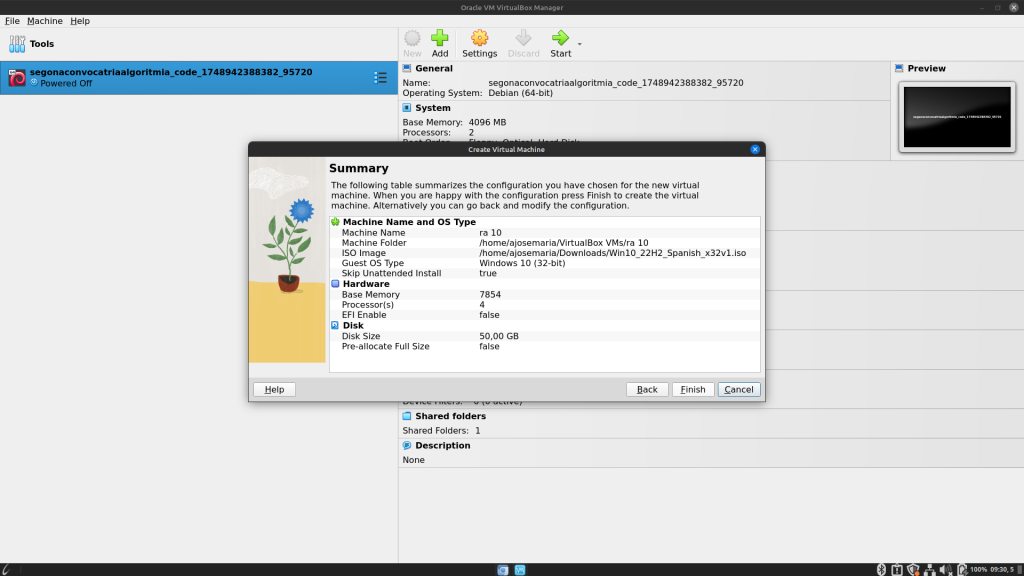Select the Disk Size '50,00 GB' value

(499, 336)
